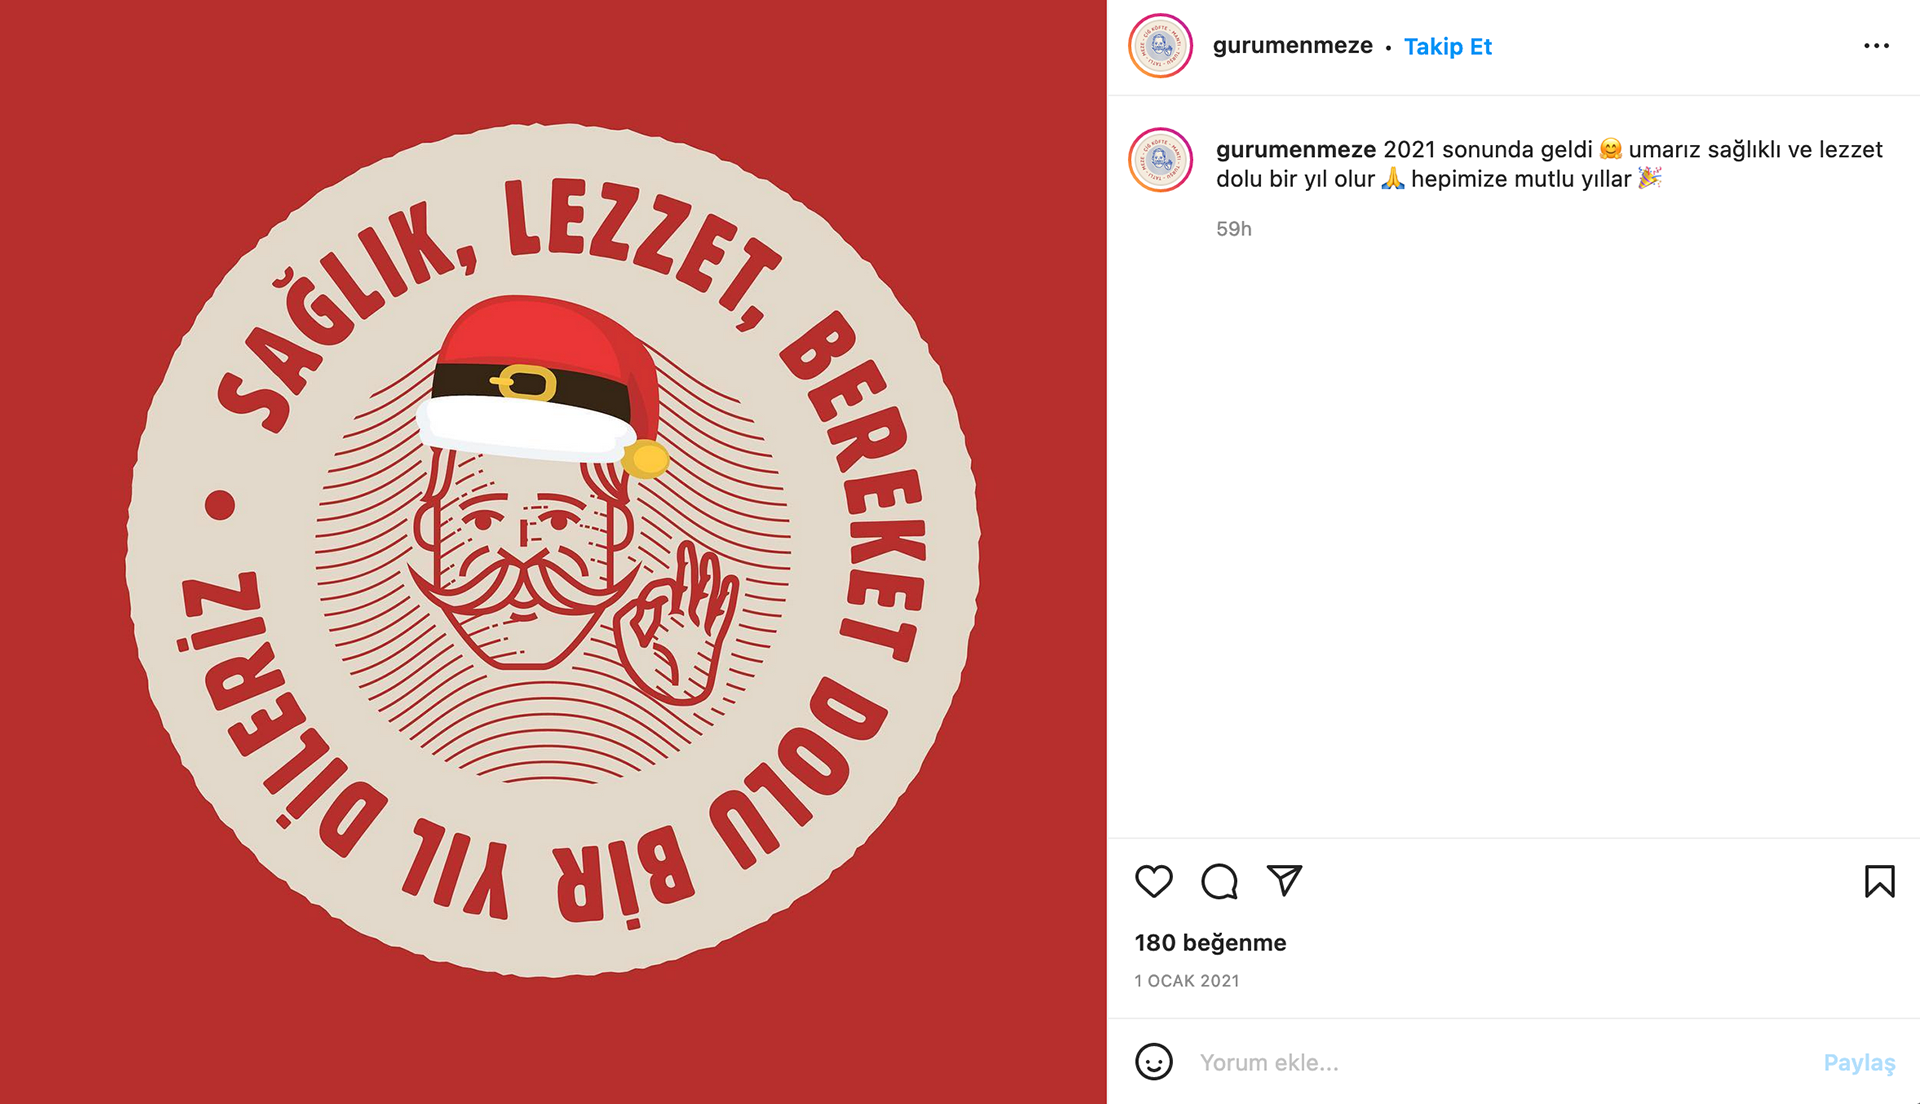Open the 1 OCAK 2021 date link
Image resolution: width=1920 pixels, height=1104 pixels.
[x=1187, y=981]
